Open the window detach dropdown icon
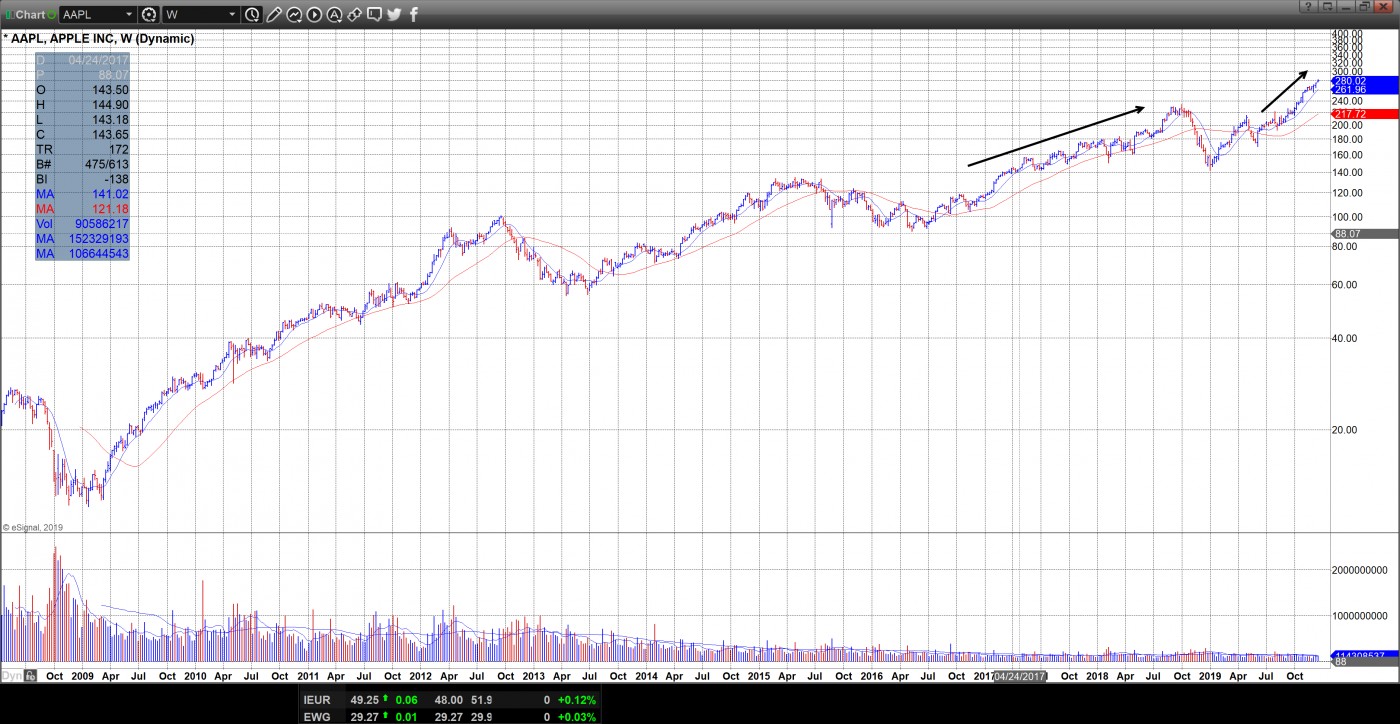 [x=1327, y=6]
